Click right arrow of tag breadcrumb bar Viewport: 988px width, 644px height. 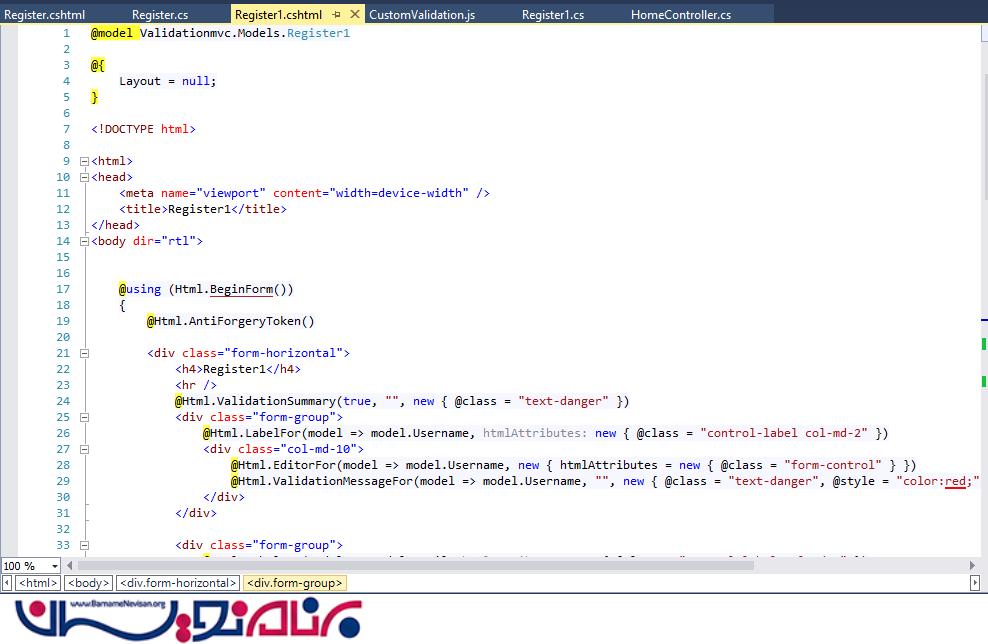point(975,583)
